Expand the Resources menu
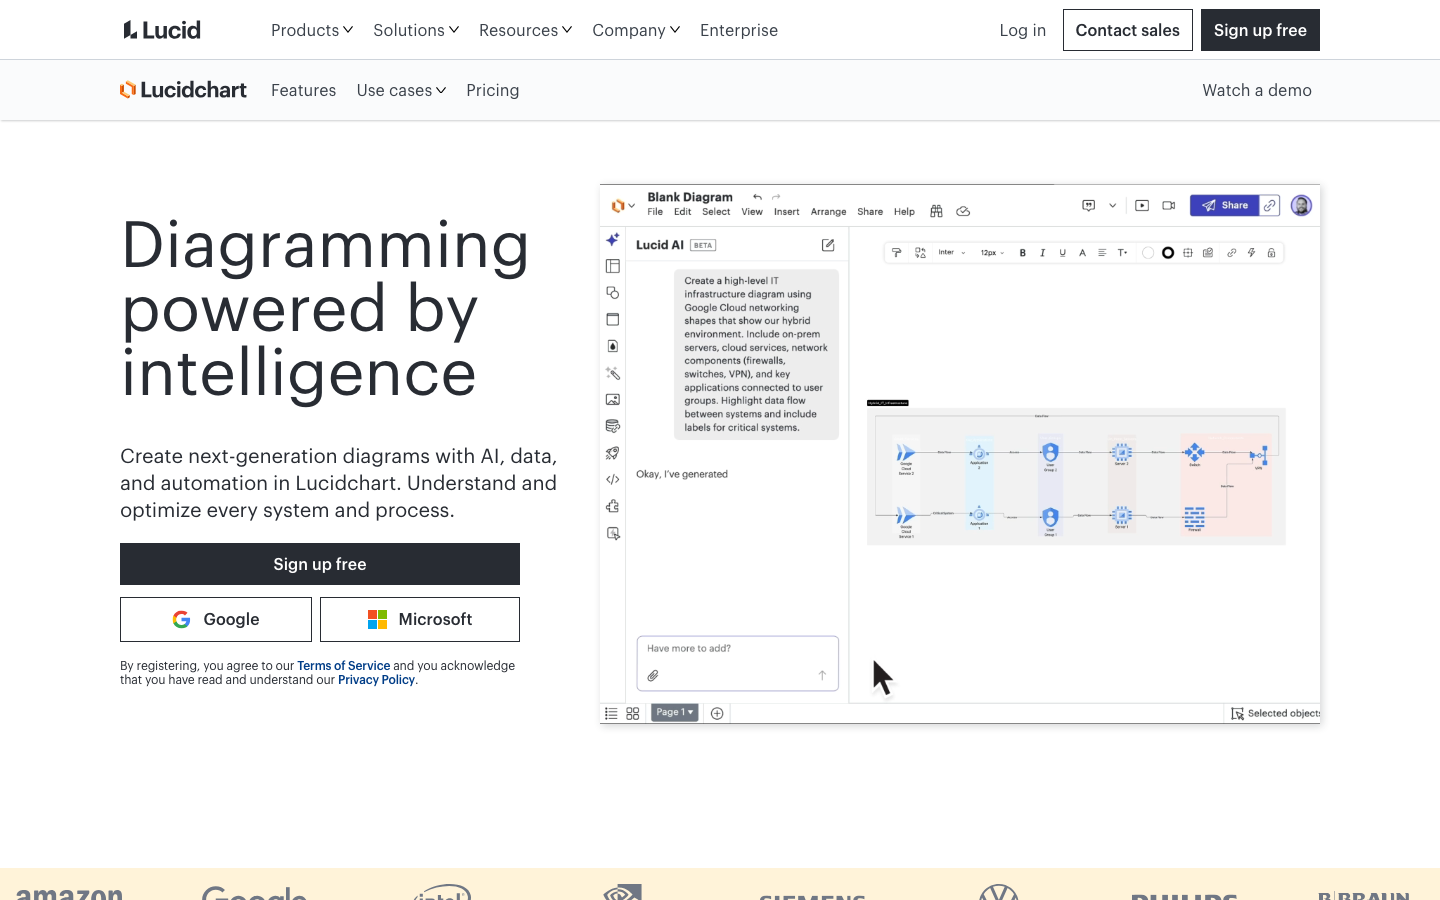The image size is (1440, 900). (x=525, y=30)
